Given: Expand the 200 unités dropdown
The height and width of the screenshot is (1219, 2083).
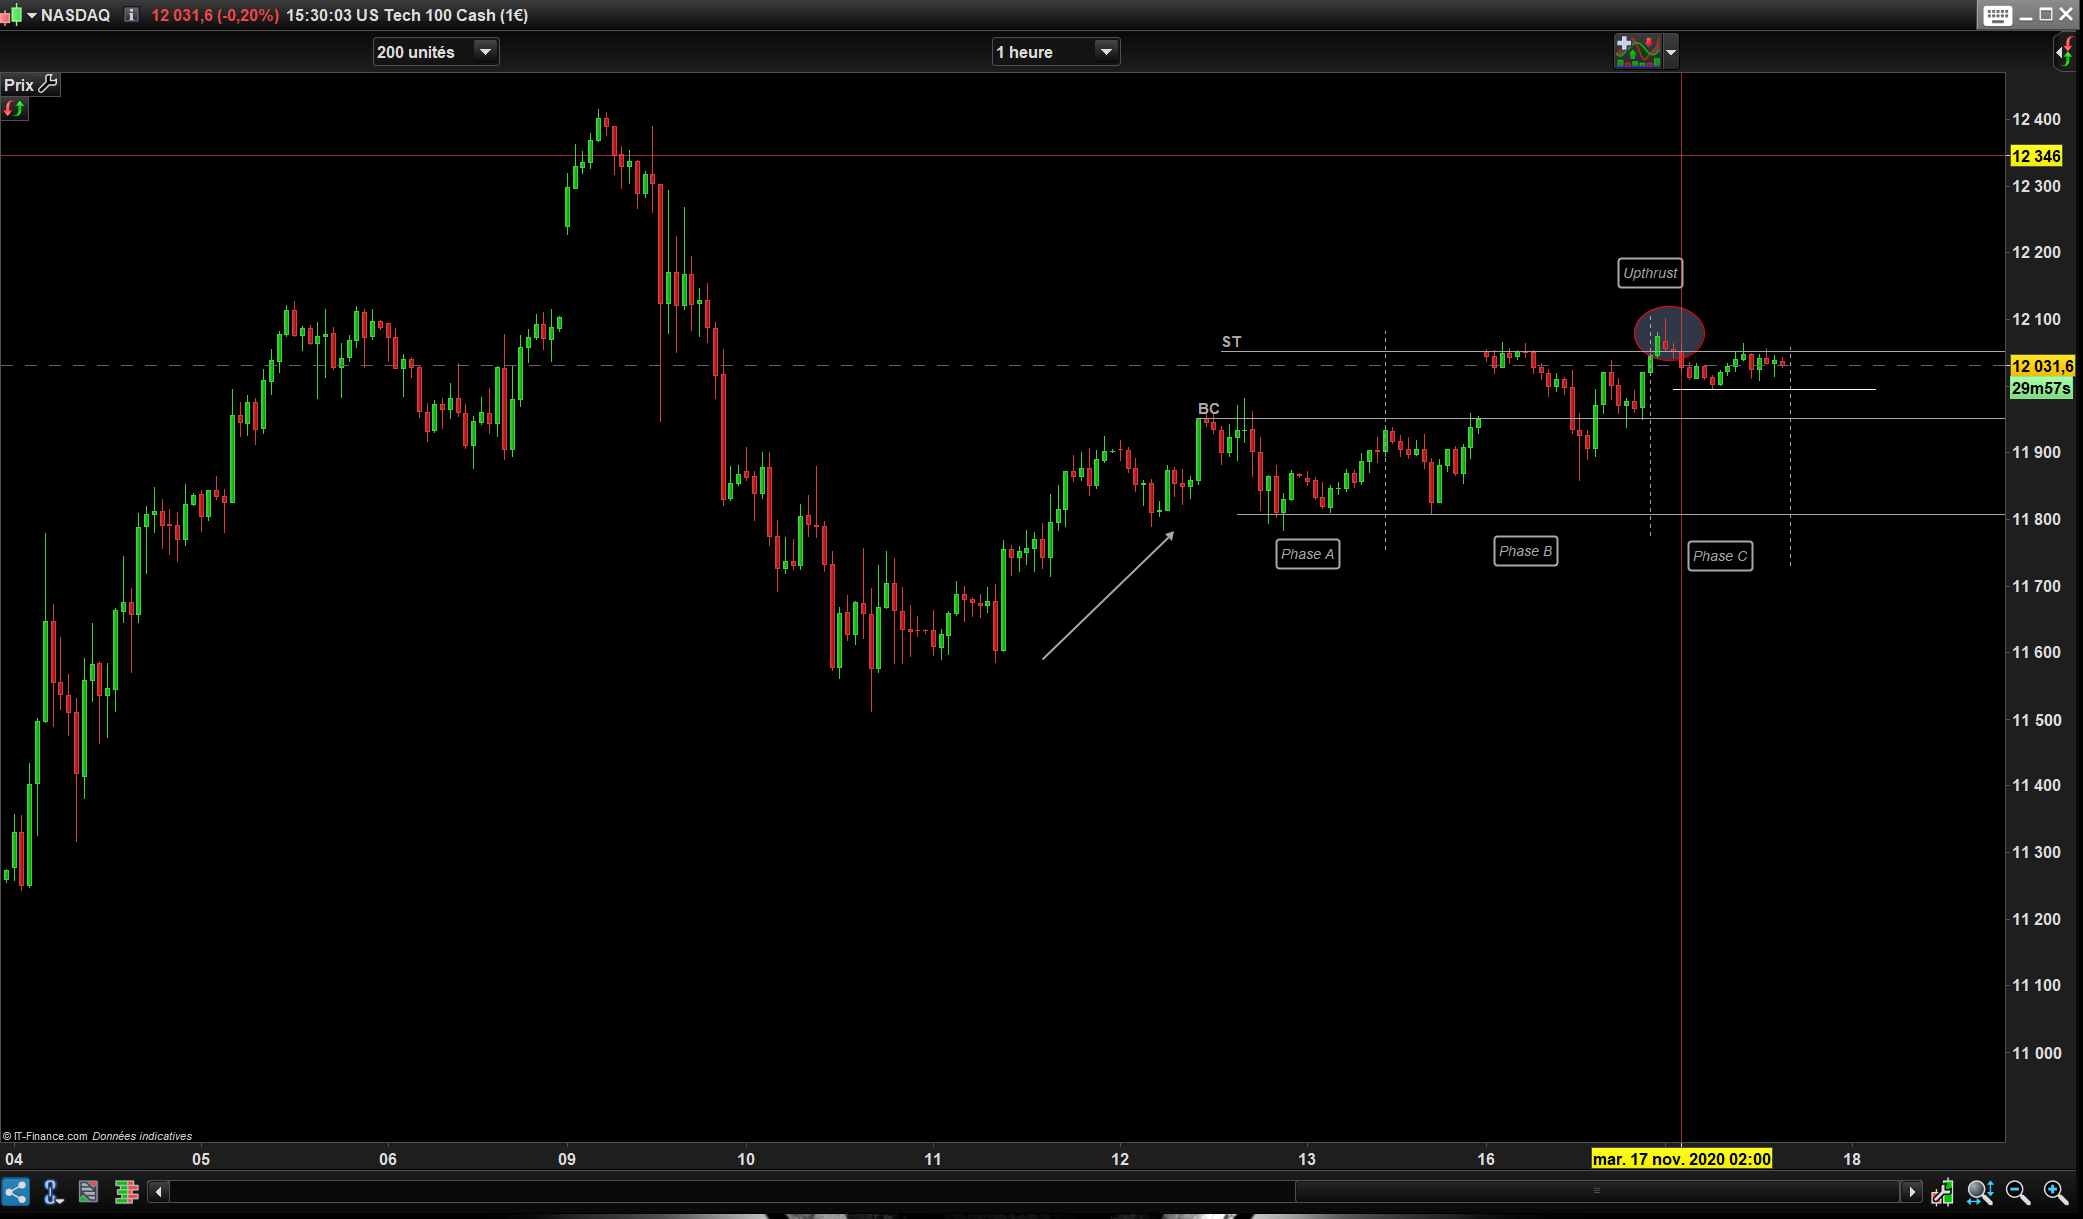Looking at the screenshot, I should pyautogui.click(x=485, y=51).
